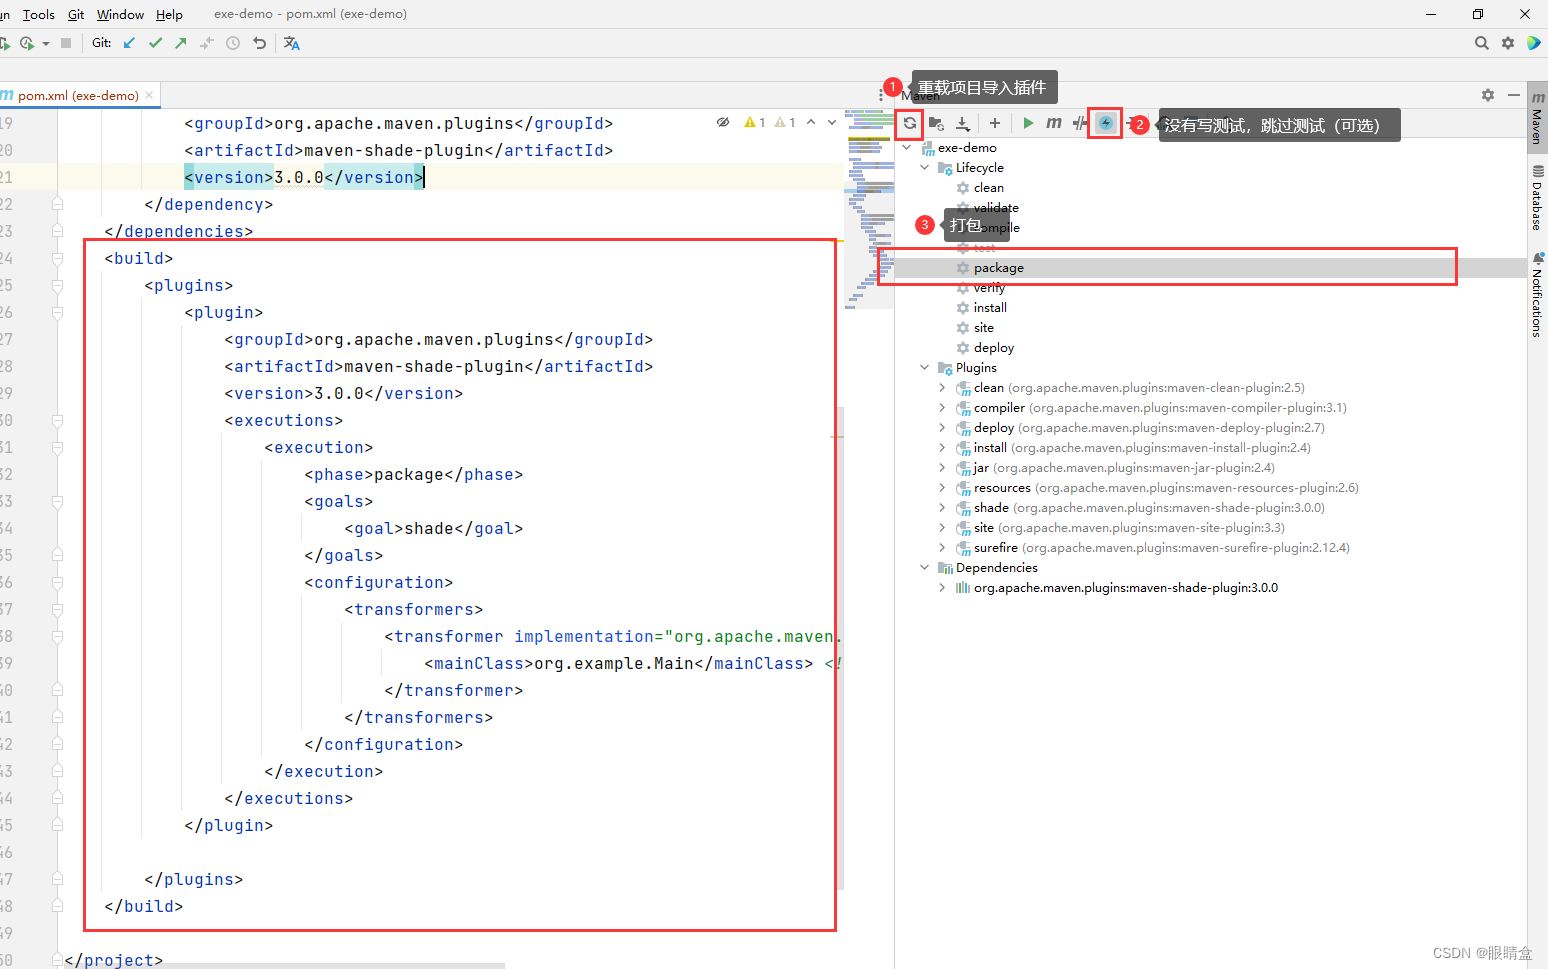The height and width of the screenshot is (969, 1548).
Task: Go to previous highlighted problem arrow
Action: (811, 122)
